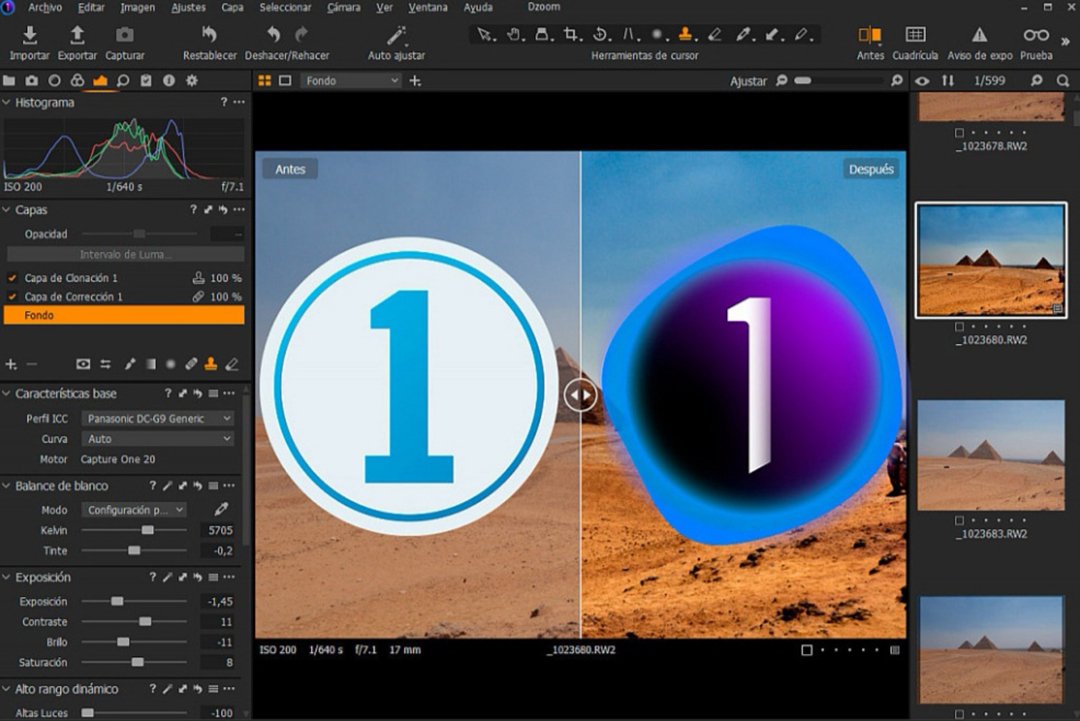Click the Exportar toolbar icon
Viewport: 1080px width, 721px height.
[77, 36]
